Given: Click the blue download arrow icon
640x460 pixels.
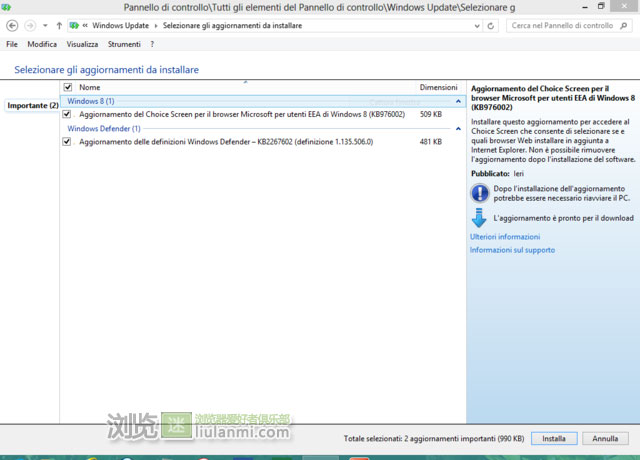Looking at the screenshot, I should [x=479, y=218].
